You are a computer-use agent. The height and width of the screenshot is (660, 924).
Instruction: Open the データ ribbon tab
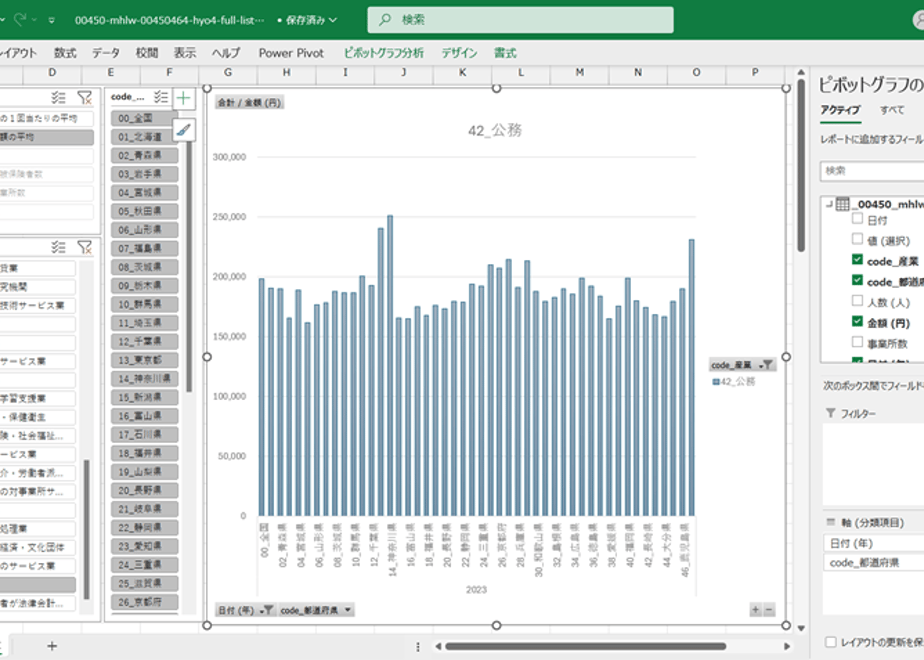point(106,53)
